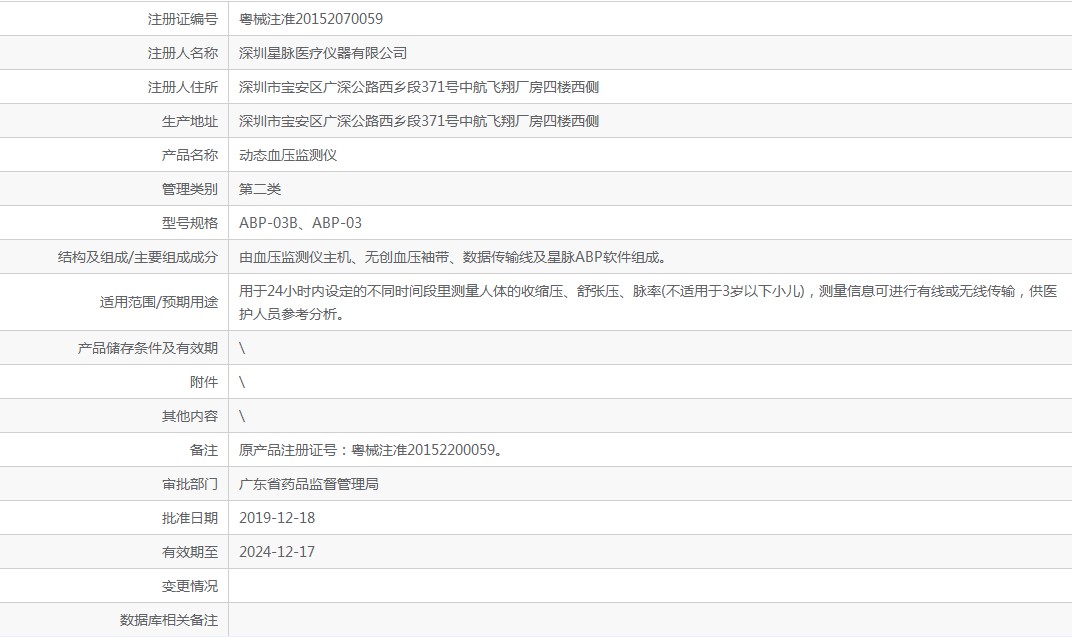Select expiry date 2024-12-17

tap(277, 552)
